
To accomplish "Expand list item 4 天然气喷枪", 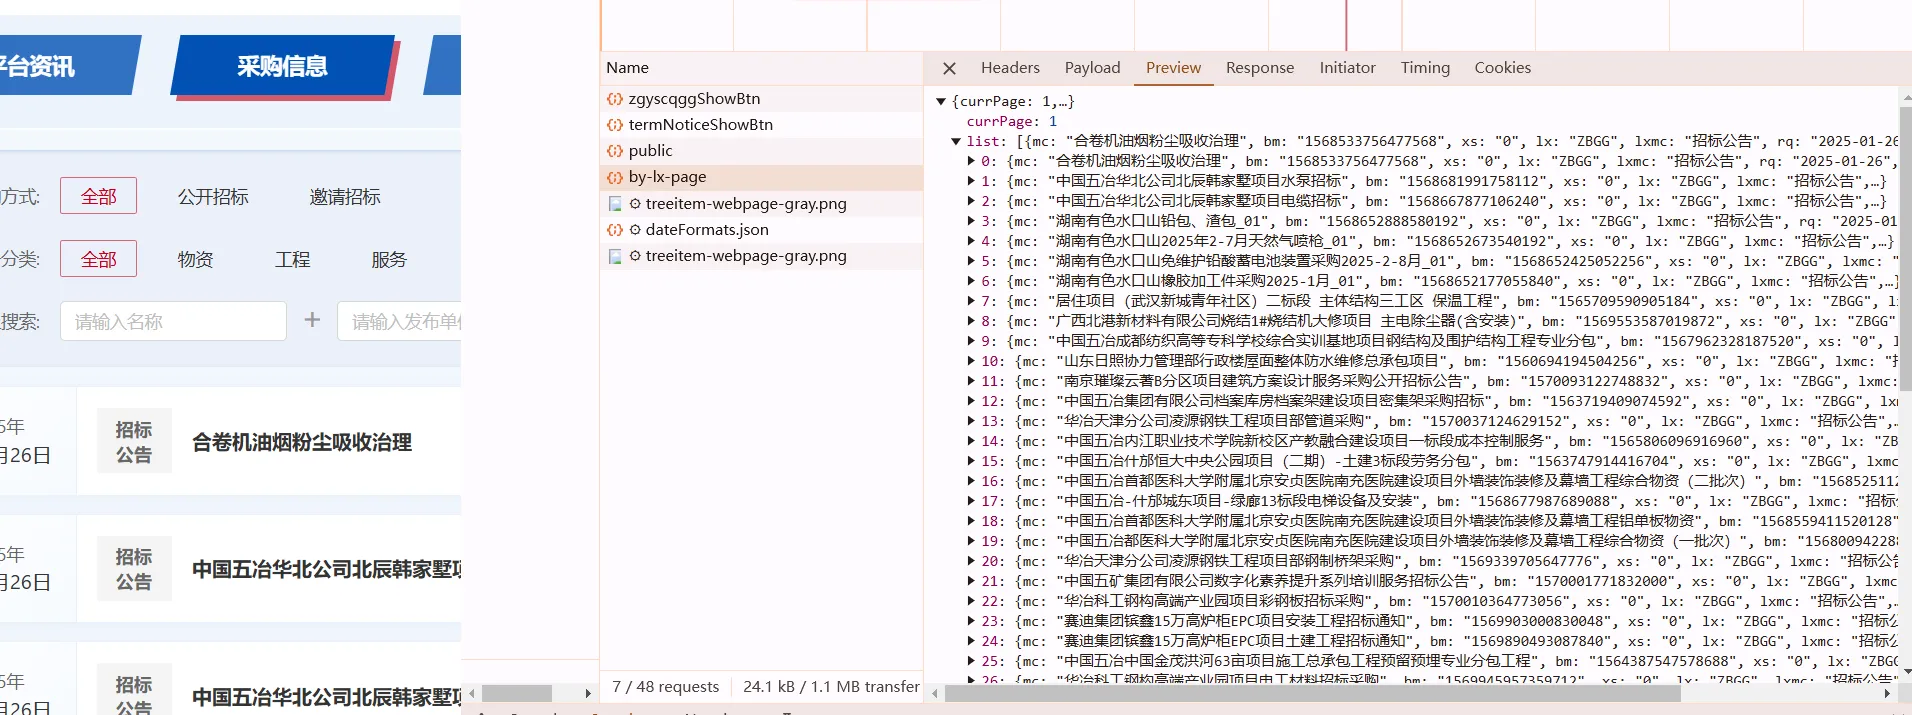I will tap(971, 241).
